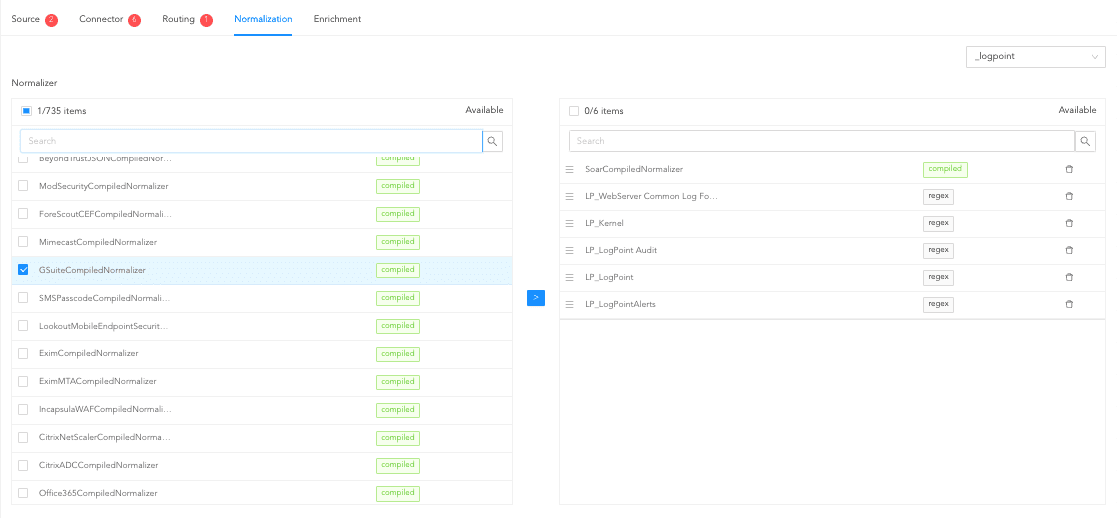Image resolution: width=1117 pixels, height=518 pixels.
Task: Move selected normalizer right with arrow button
Action: tap(536, 298)
